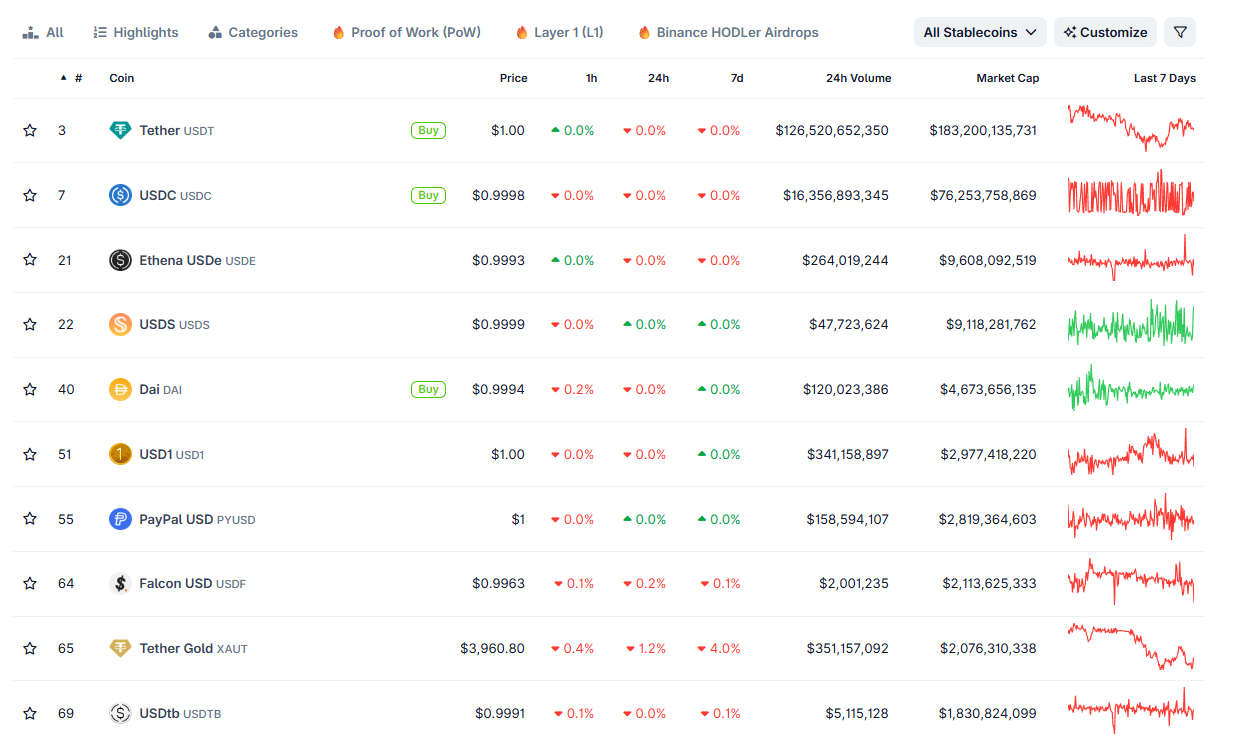Click the Ethena USDe coin logo
Viewport: 1244px width, 744px height.
[x=120, y=259]
